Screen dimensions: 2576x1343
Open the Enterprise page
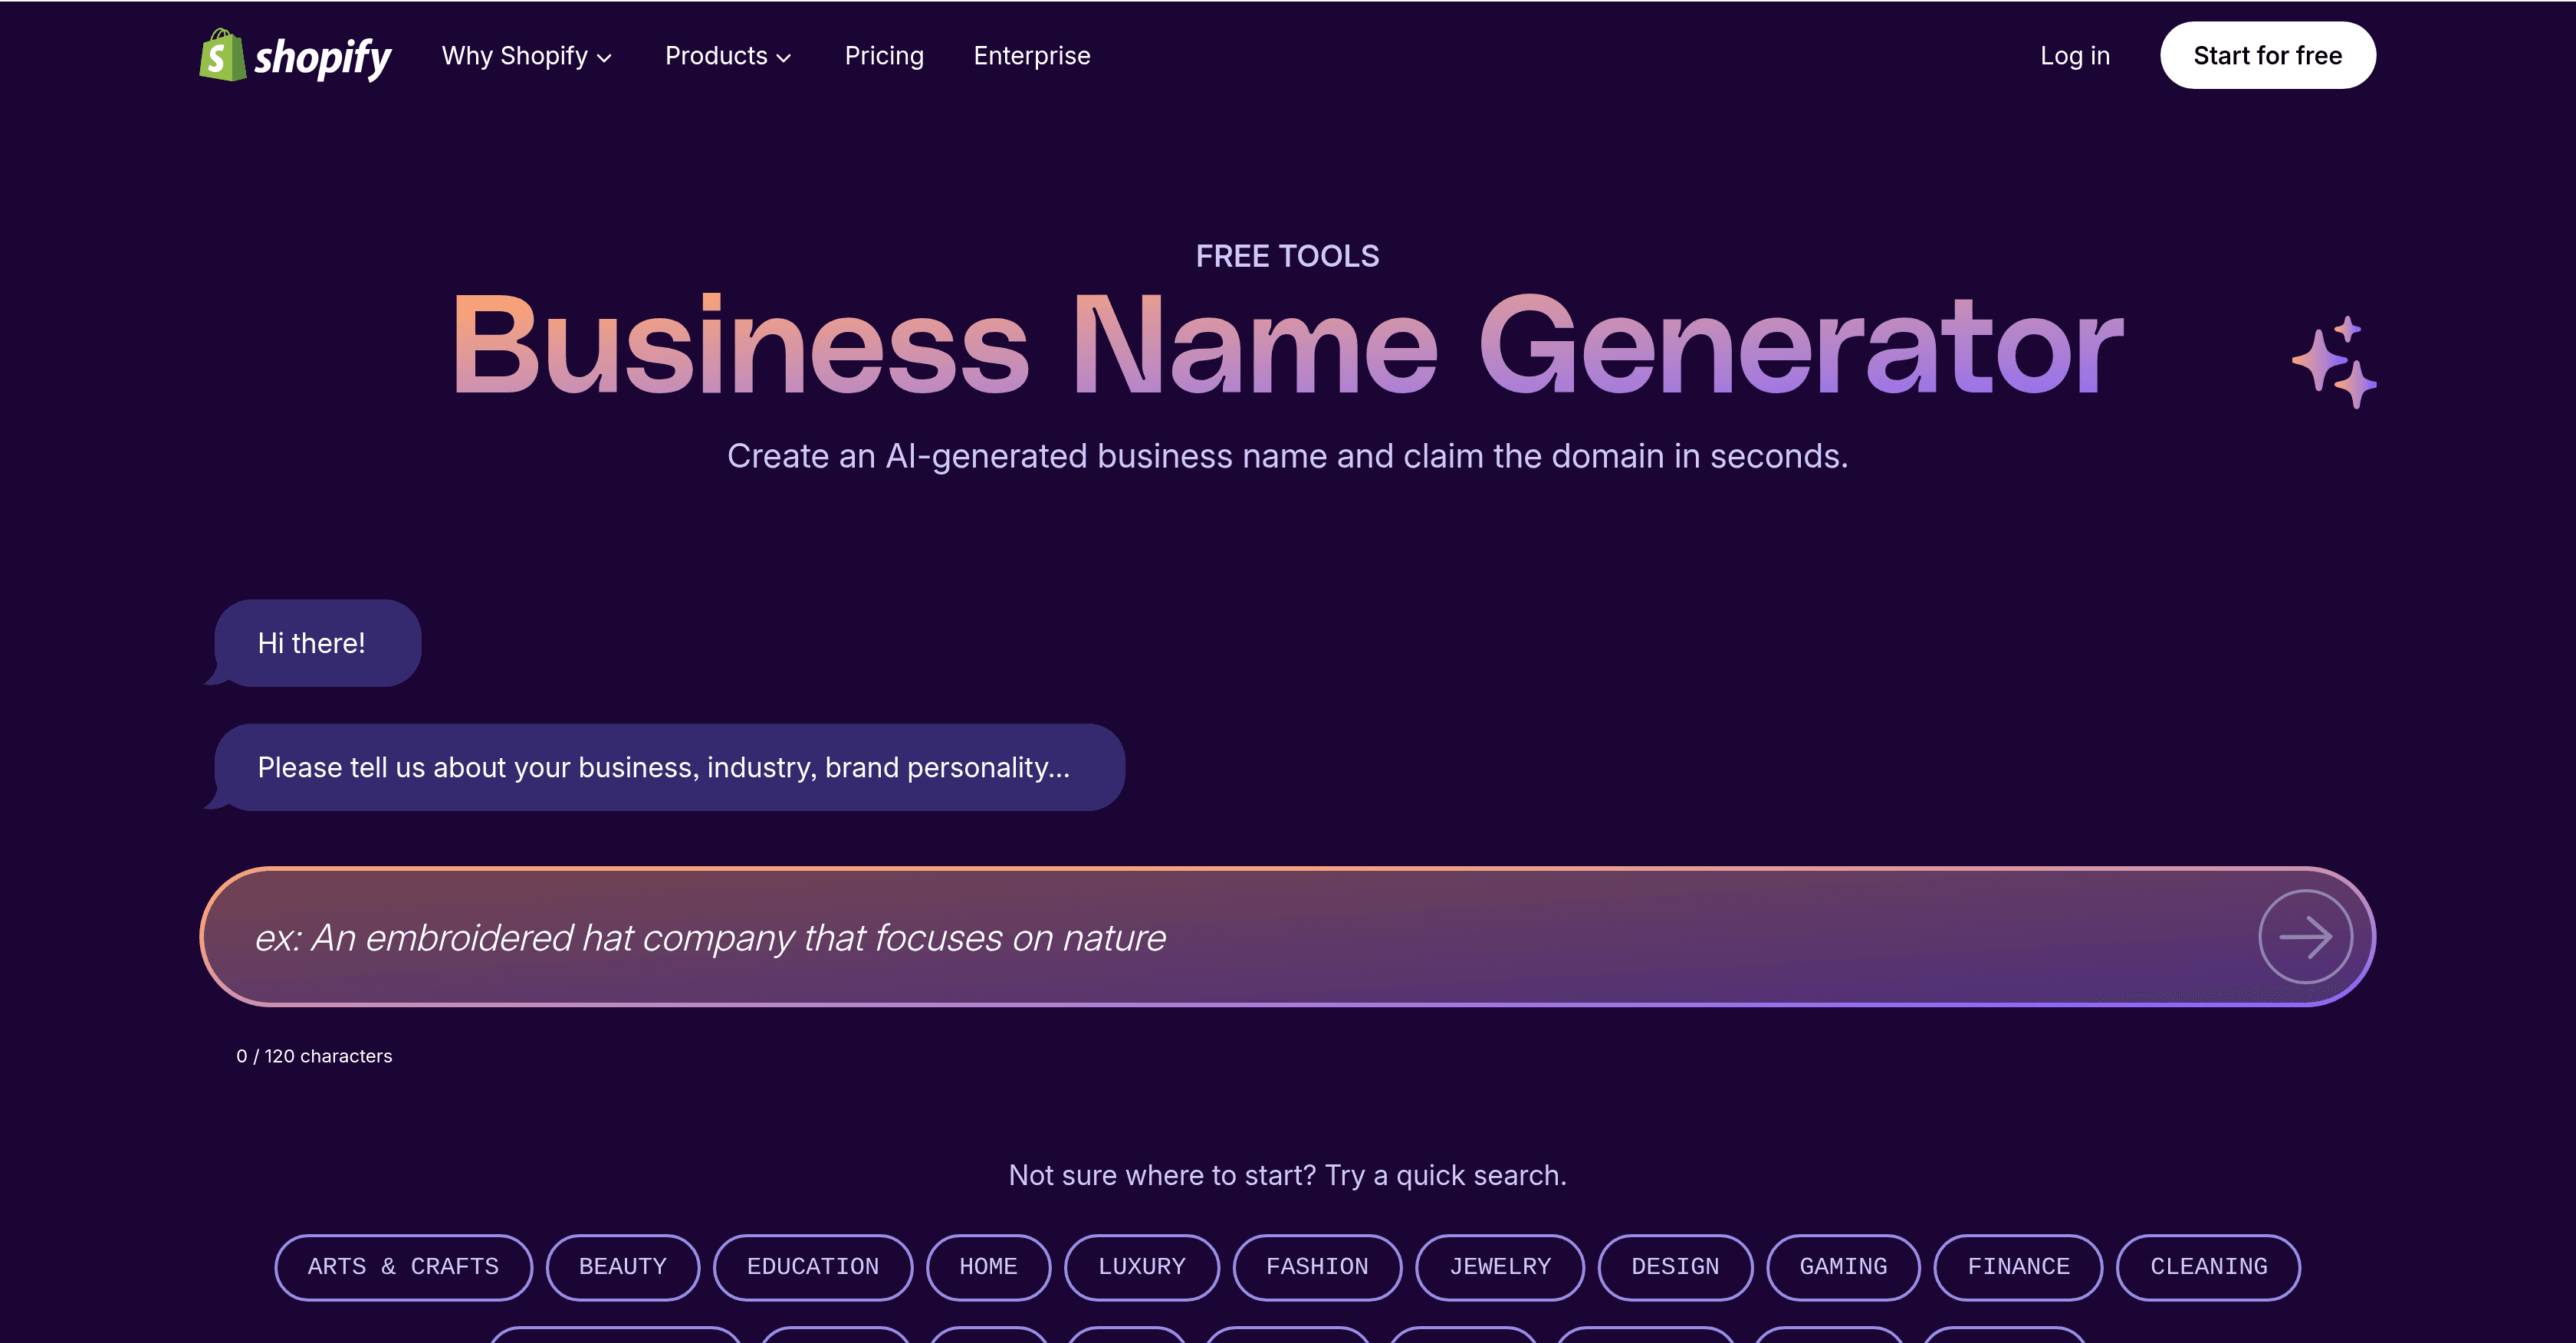[x=1032, y=56]
